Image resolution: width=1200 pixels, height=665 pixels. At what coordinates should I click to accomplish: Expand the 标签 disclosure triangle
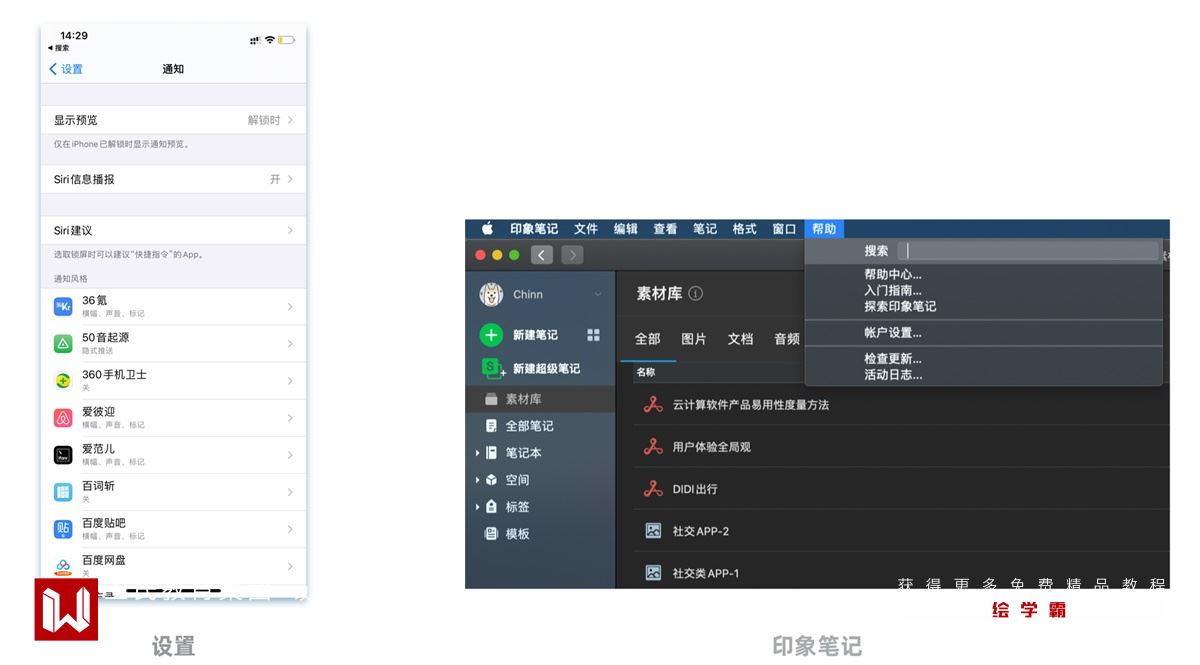pyautogui.click(x=478, y=507)
